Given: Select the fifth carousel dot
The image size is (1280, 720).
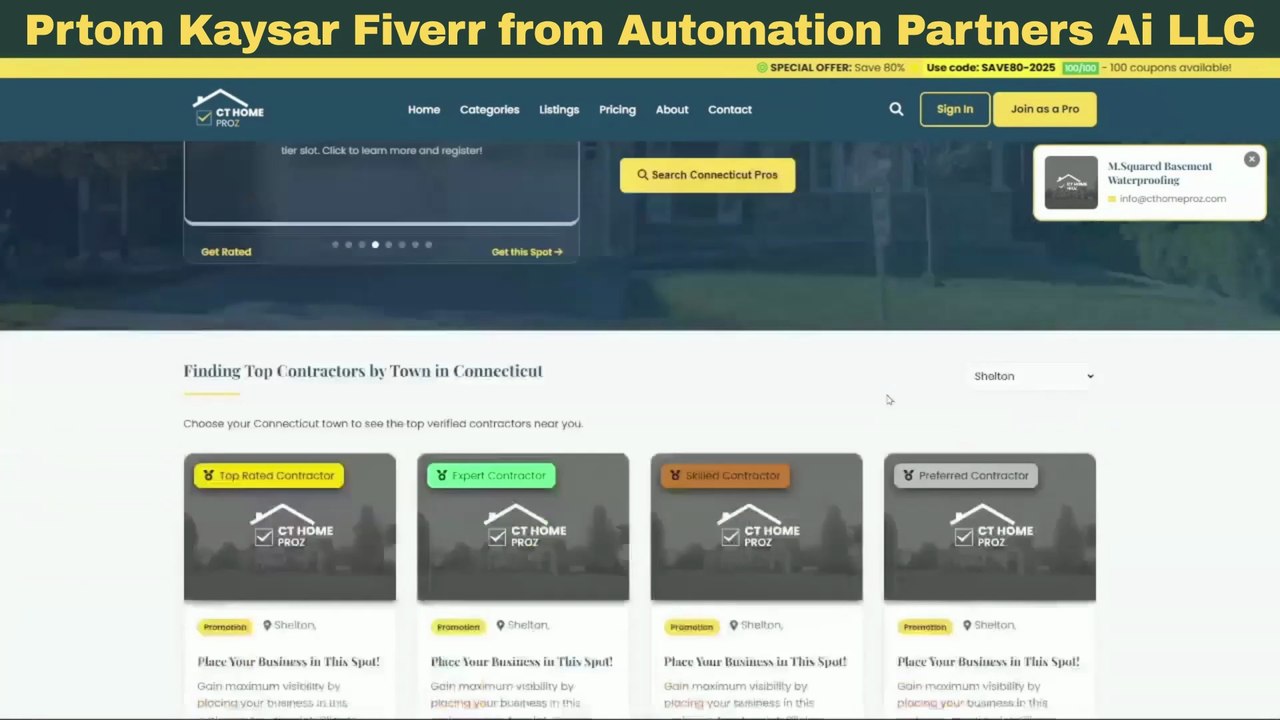Looking at the screenshot, I should [389, 244].
